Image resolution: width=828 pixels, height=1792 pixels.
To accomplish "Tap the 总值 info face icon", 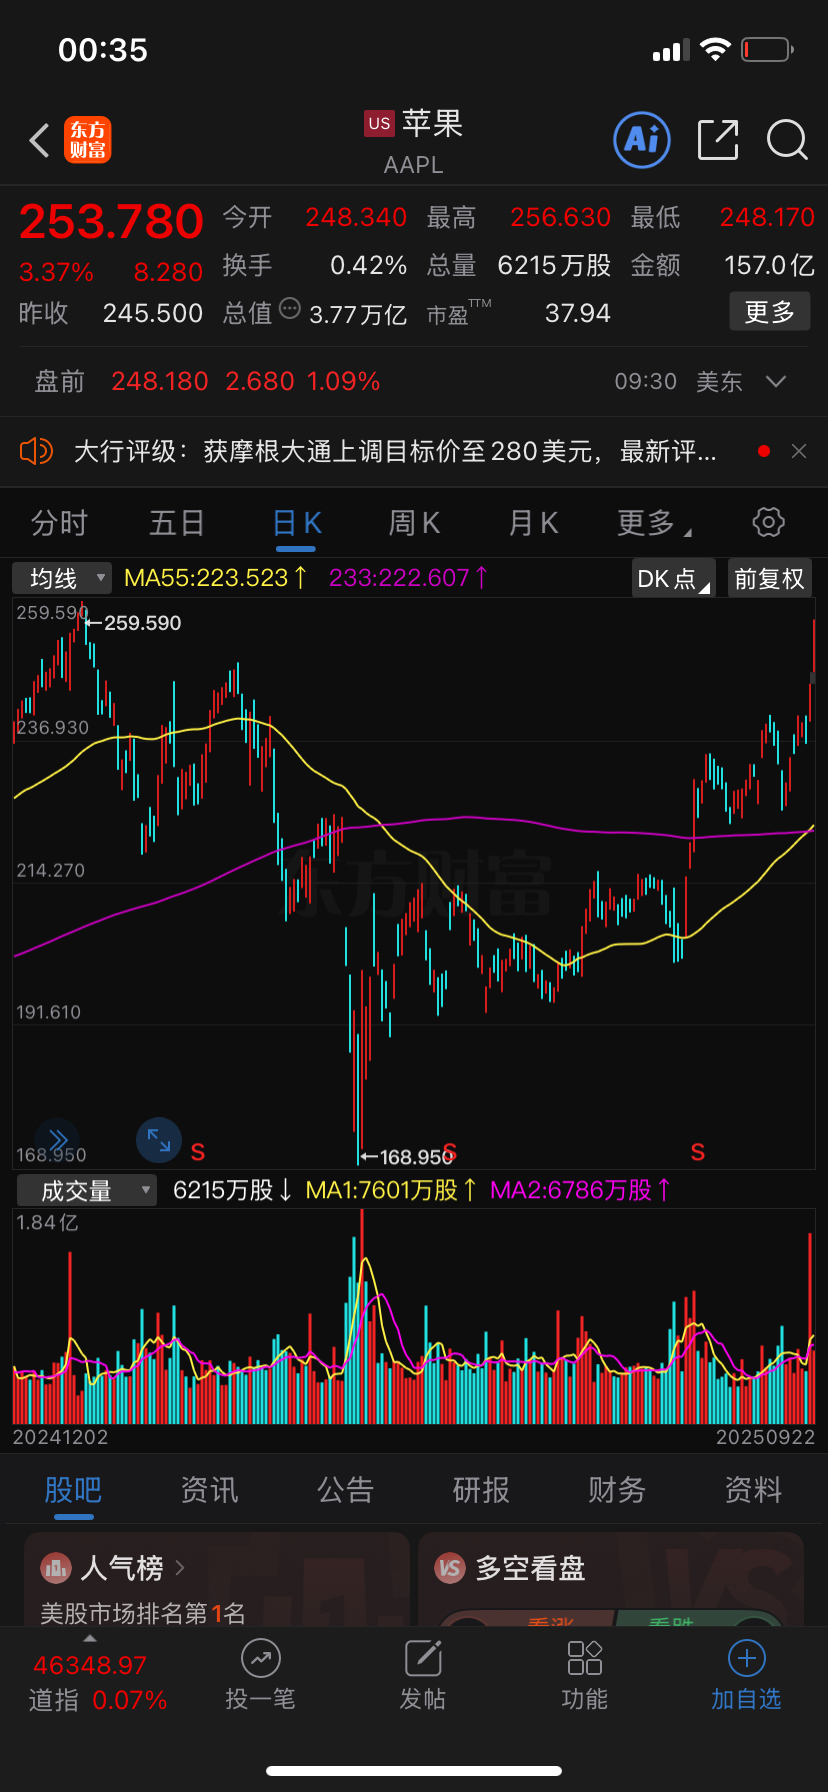I will [x=290, y=308].
